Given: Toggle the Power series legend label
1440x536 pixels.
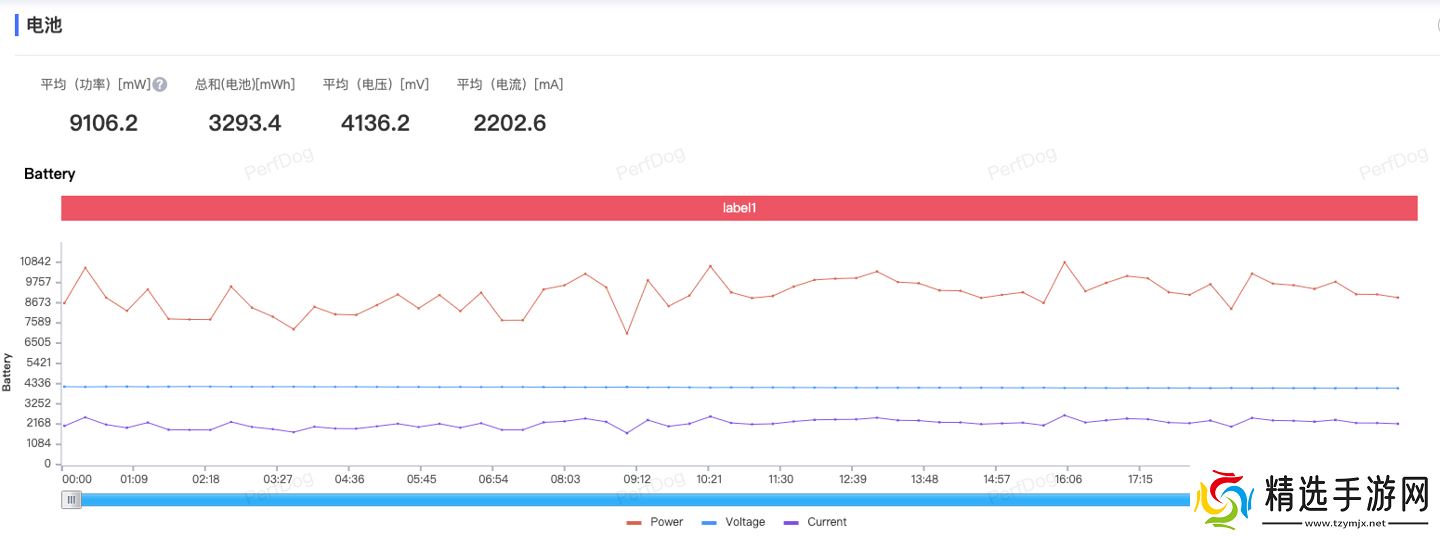Looking at the screenshot, I should pyautogui.click(x=666, y=522).
